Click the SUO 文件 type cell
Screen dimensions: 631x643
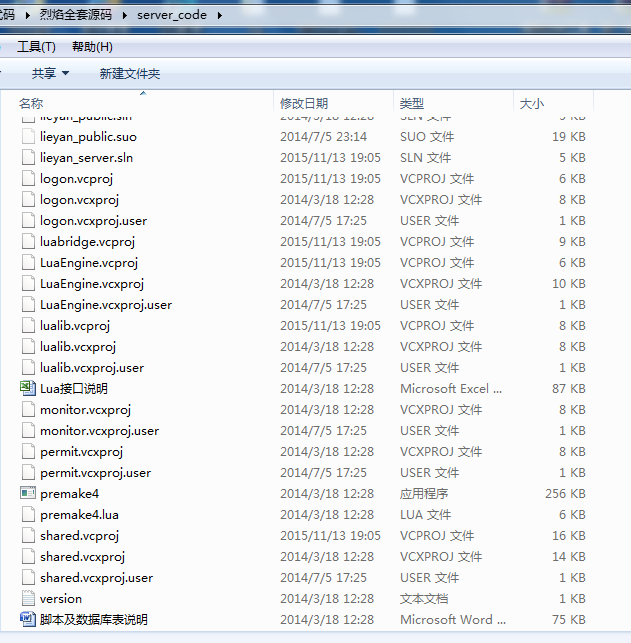[x=427, y=137]
